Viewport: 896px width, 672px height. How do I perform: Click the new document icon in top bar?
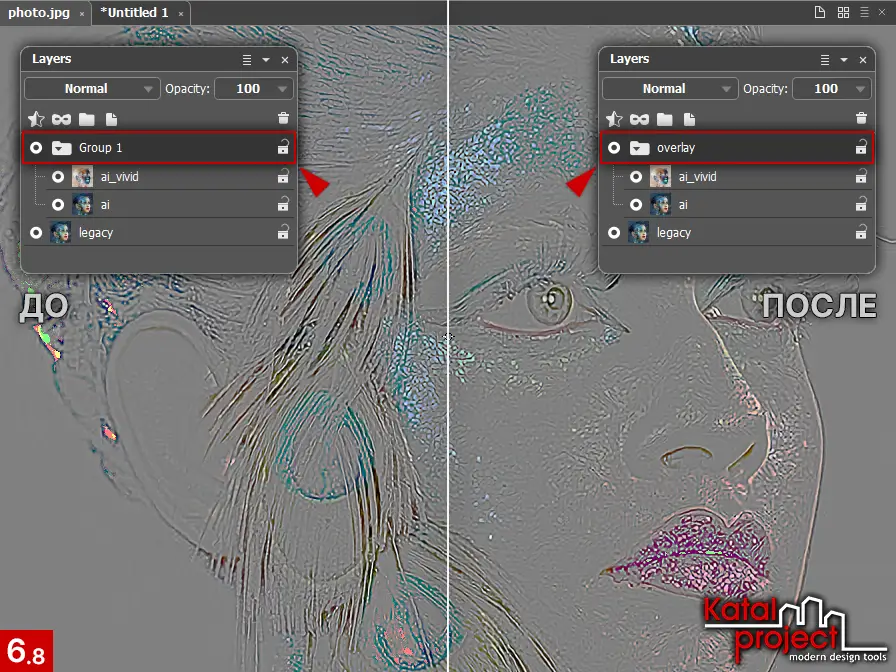point(820,13)
